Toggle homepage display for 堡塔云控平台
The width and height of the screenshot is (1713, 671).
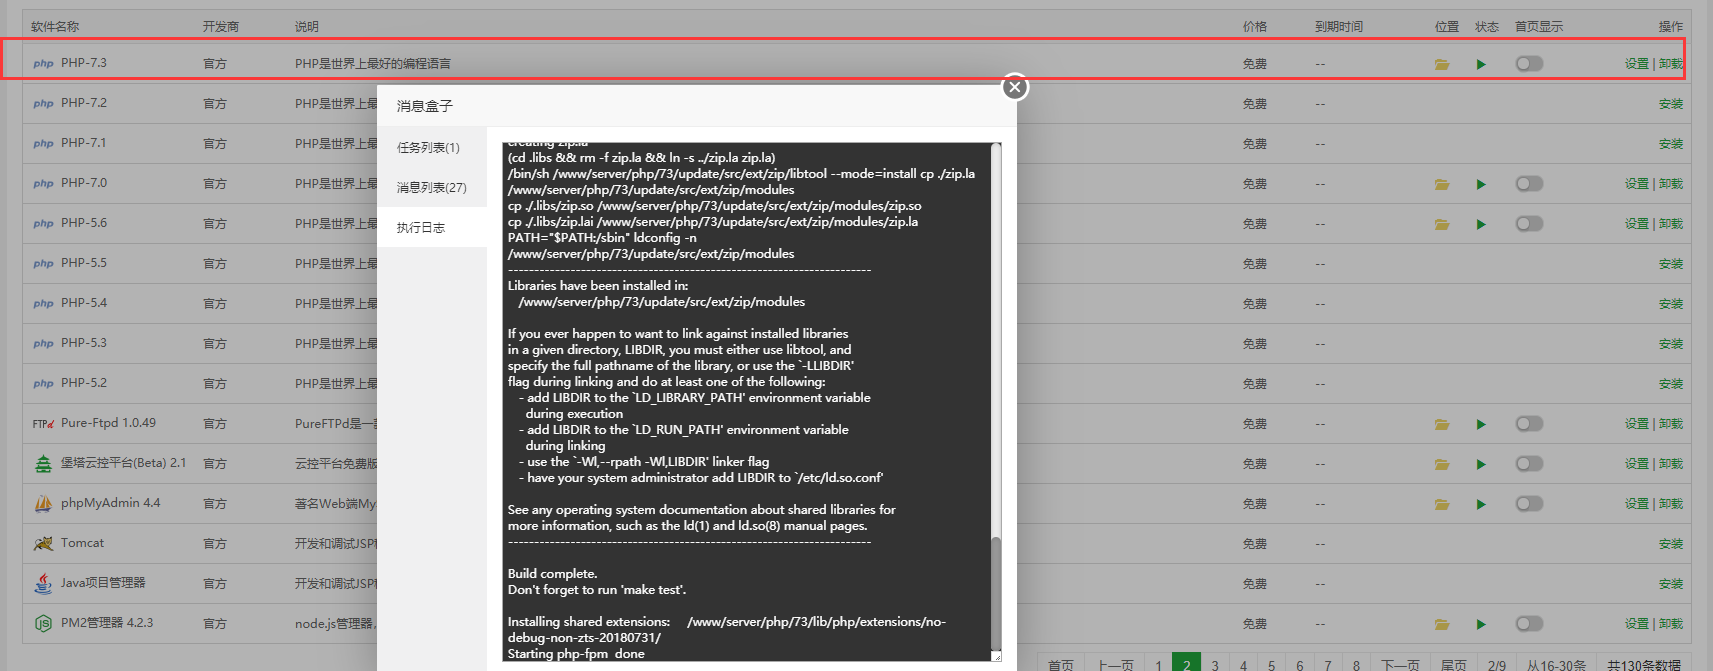[x=1529, y=463]
